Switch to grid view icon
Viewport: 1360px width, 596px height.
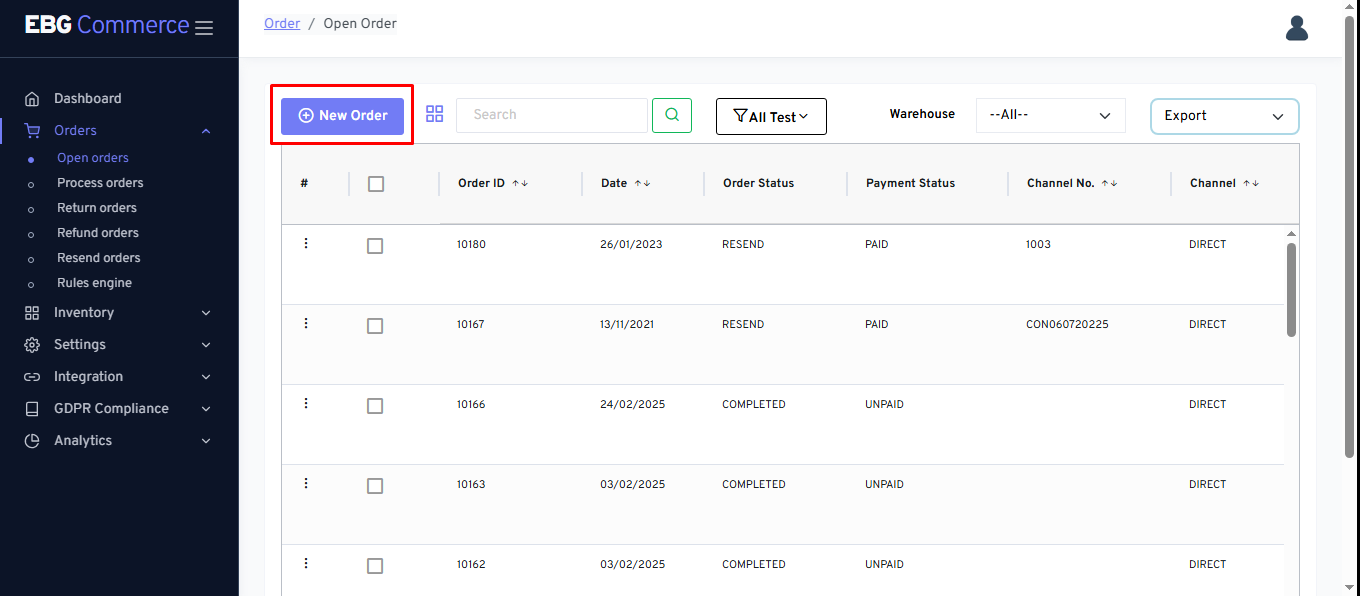coord(434,114)
